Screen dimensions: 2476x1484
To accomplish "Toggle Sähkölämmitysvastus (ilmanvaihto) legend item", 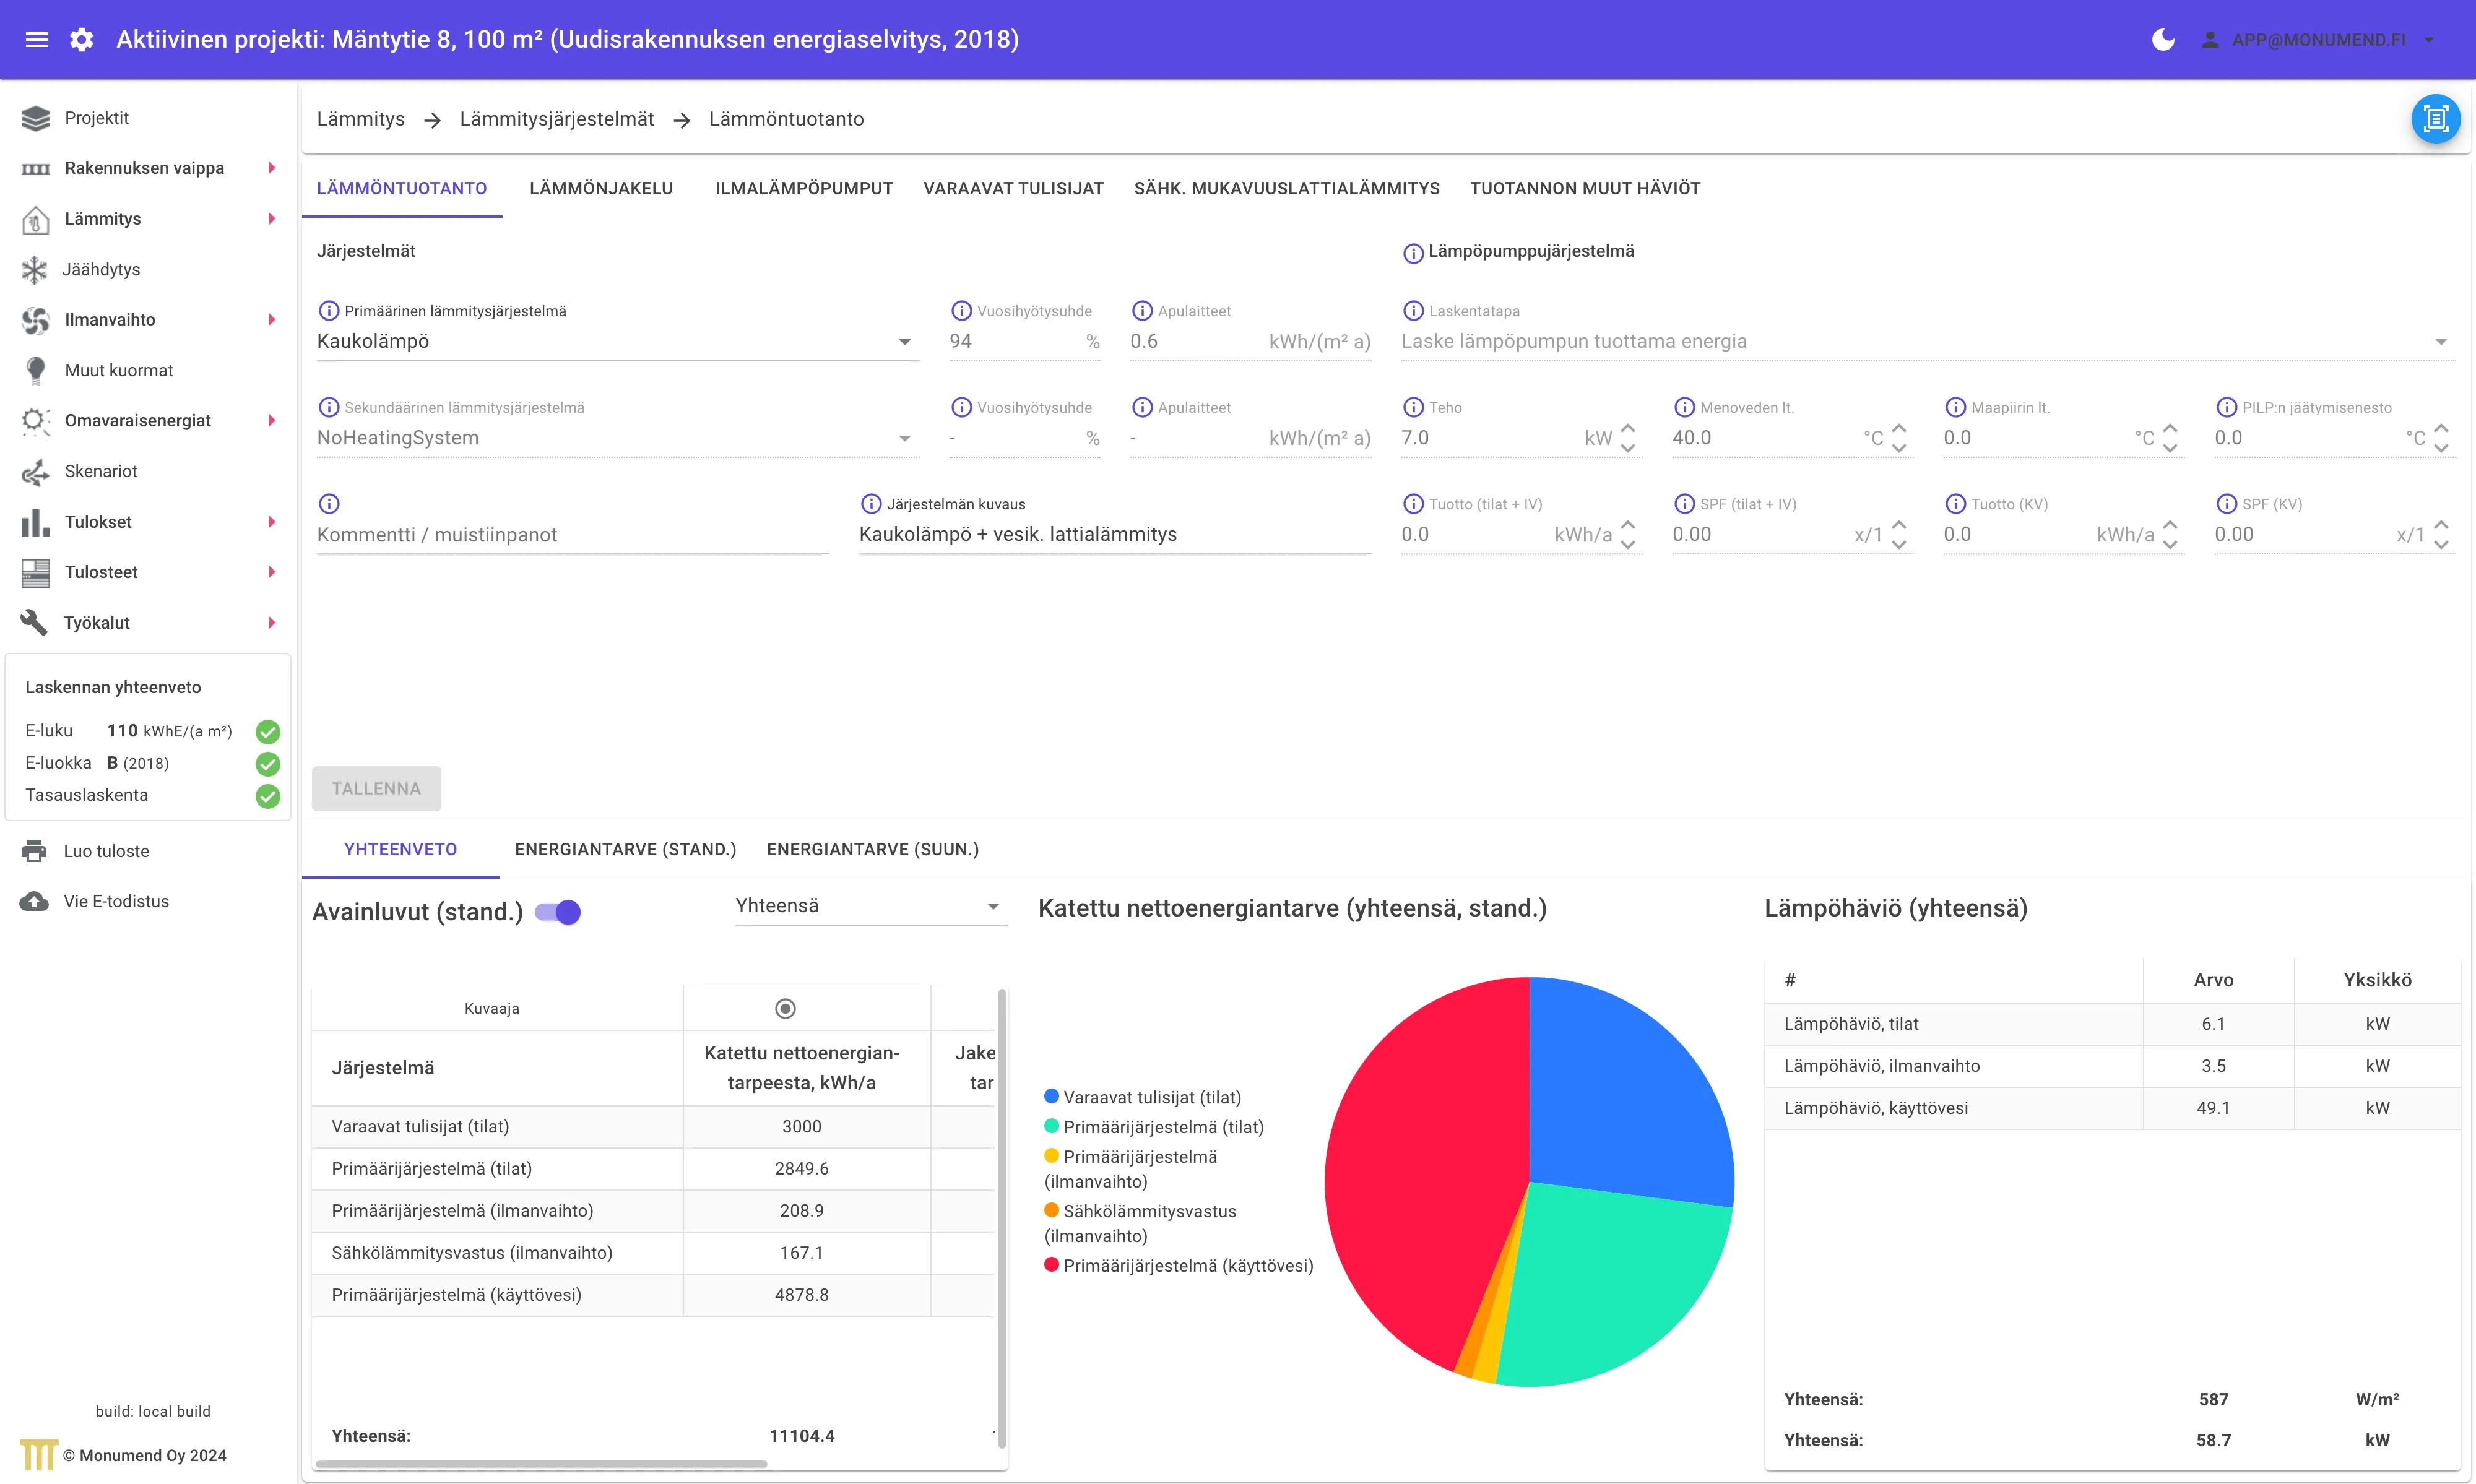I will 1140,1224.
